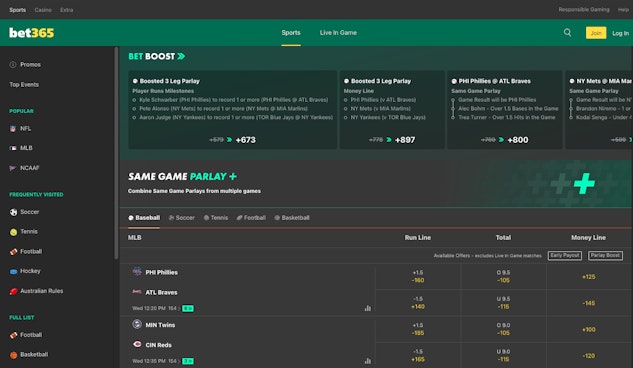Switch to the Sports header tab
Viewport: 633px width, 368px height.
(x=291, y=33)
